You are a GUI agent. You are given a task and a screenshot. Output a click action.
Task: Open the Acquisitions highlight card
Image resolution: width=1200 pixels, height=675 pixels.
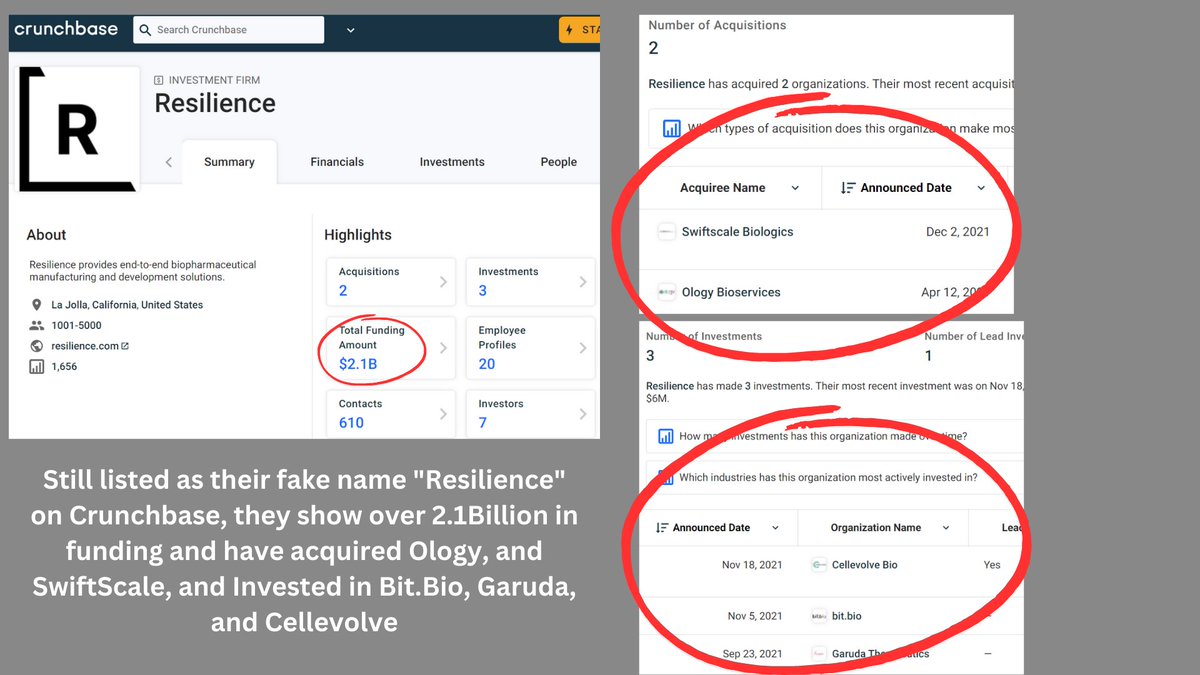(x=390, y=281)
